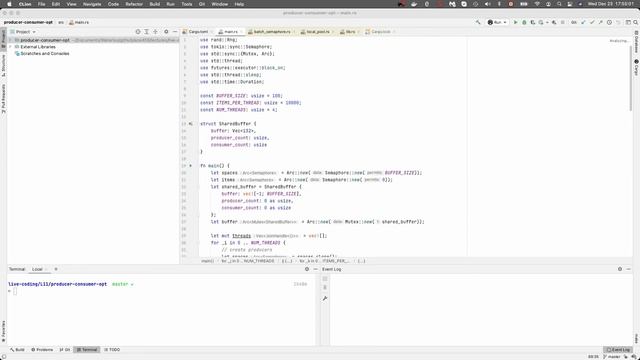
Task: Switch to the batch_semaphore.rs editor tab
Action: click(x=272, y=31)
